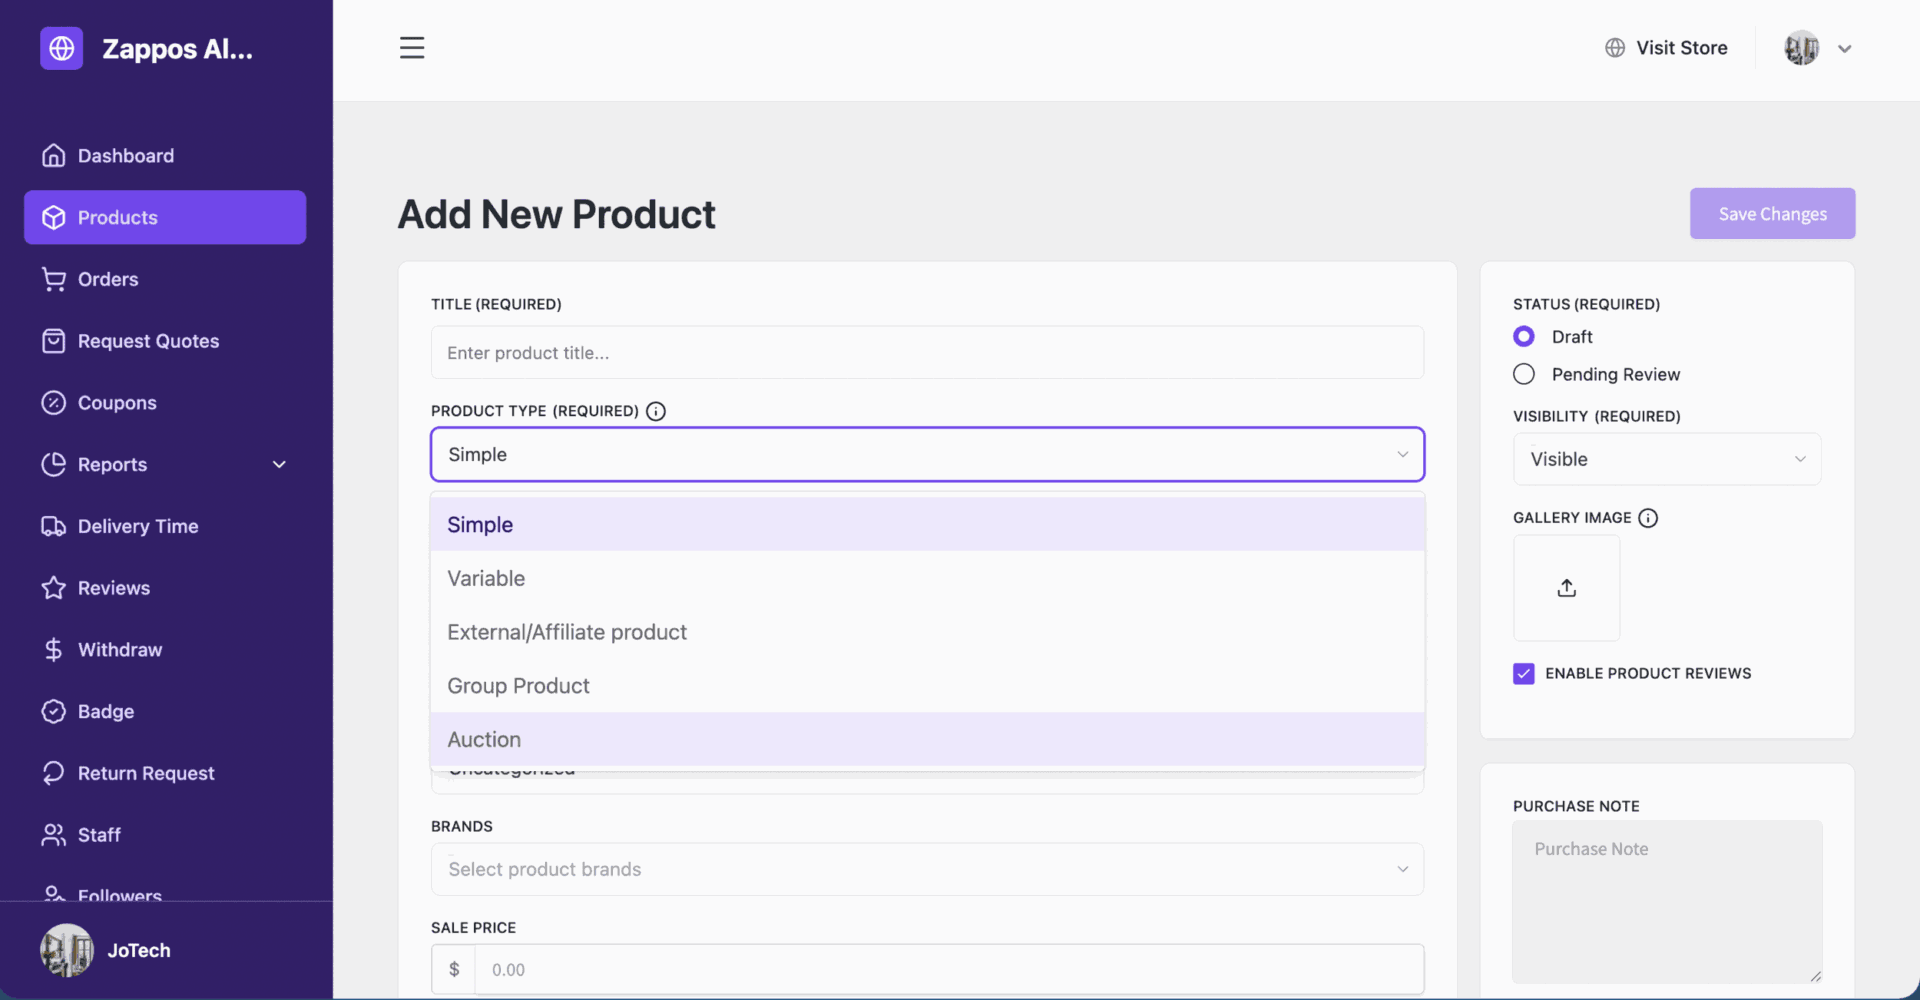Click the gallery image upload icon

pyautogui.click(x=1567, y=588)
